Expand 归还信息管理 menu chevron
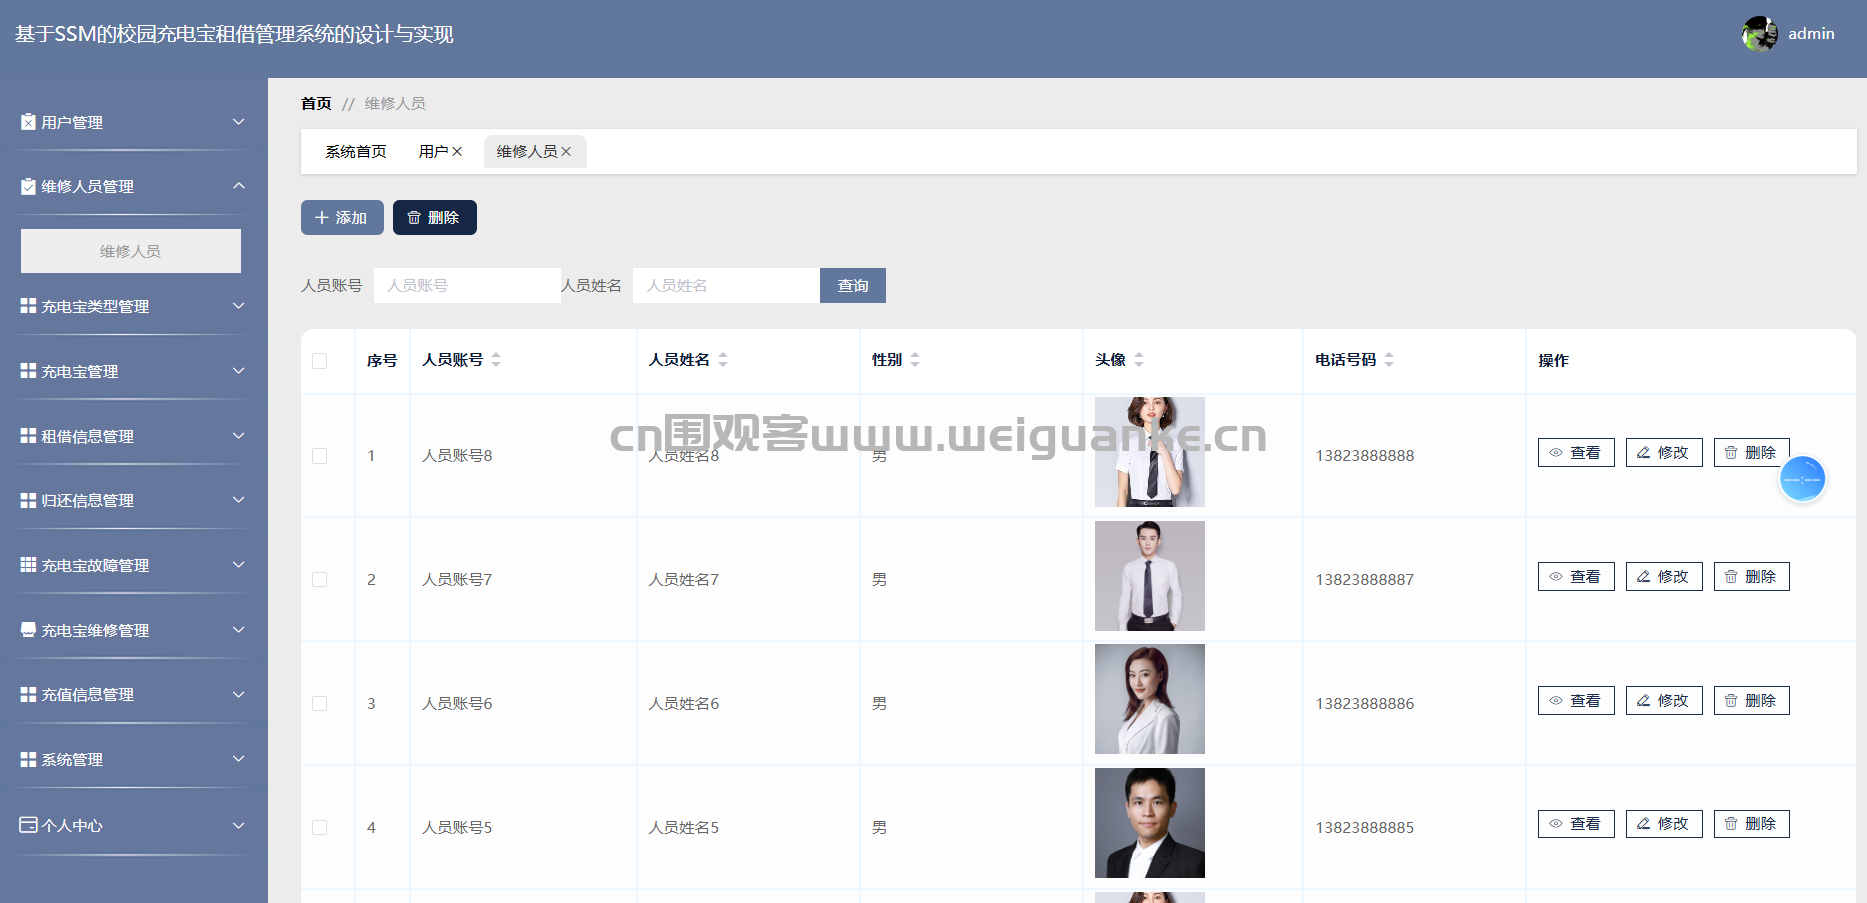Screen dimensions: 1867x903 (x=238, y=500)
